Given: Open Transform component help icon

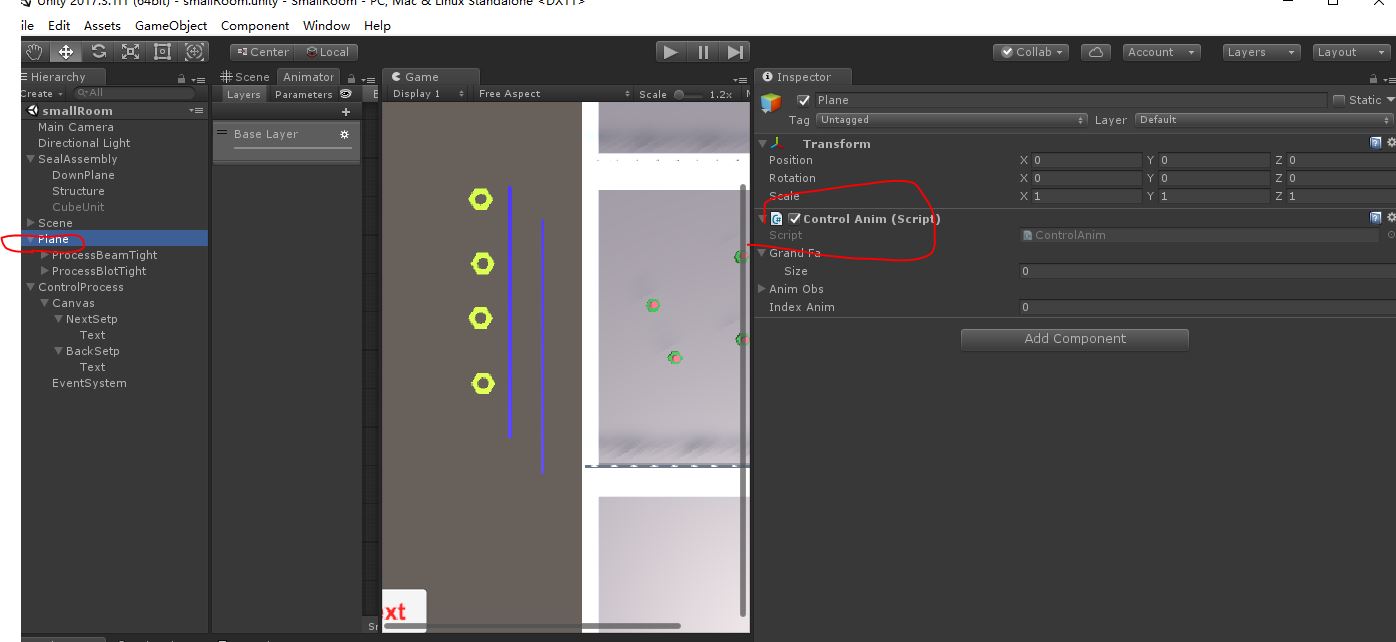Looking at the screenshot, I should (x=1376, y=143).
